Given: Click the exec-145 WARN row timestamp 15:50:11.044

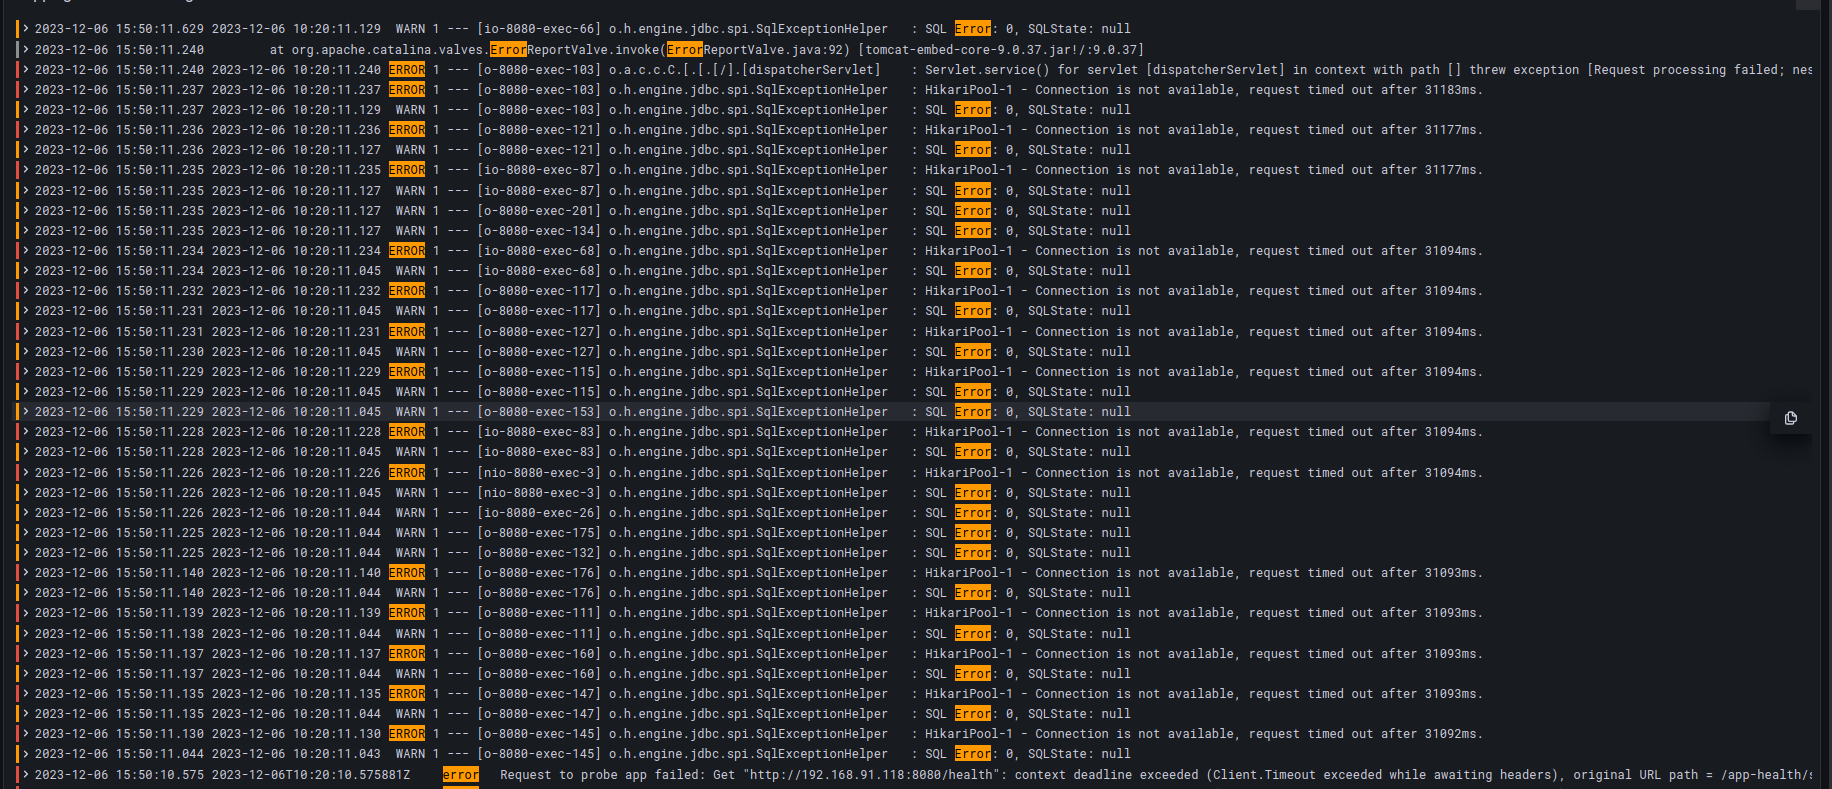Looking at the screenshot, I should point(119,754).
